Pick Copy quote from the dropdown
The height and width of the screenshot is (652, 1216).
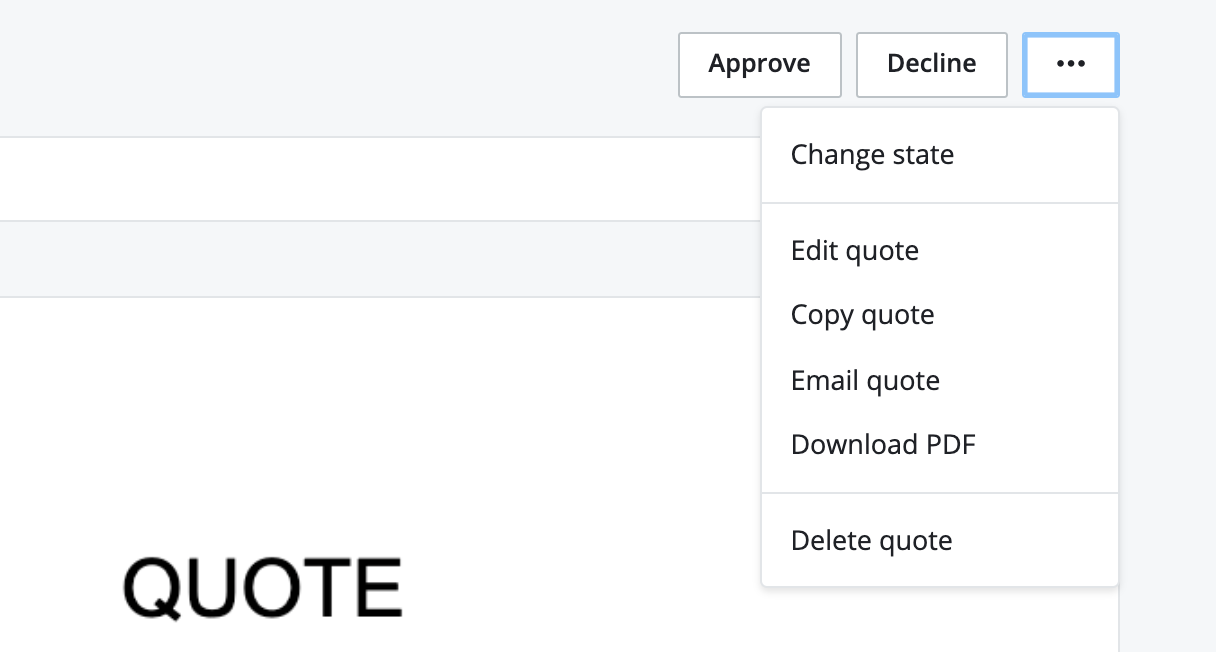pos(862,315)
